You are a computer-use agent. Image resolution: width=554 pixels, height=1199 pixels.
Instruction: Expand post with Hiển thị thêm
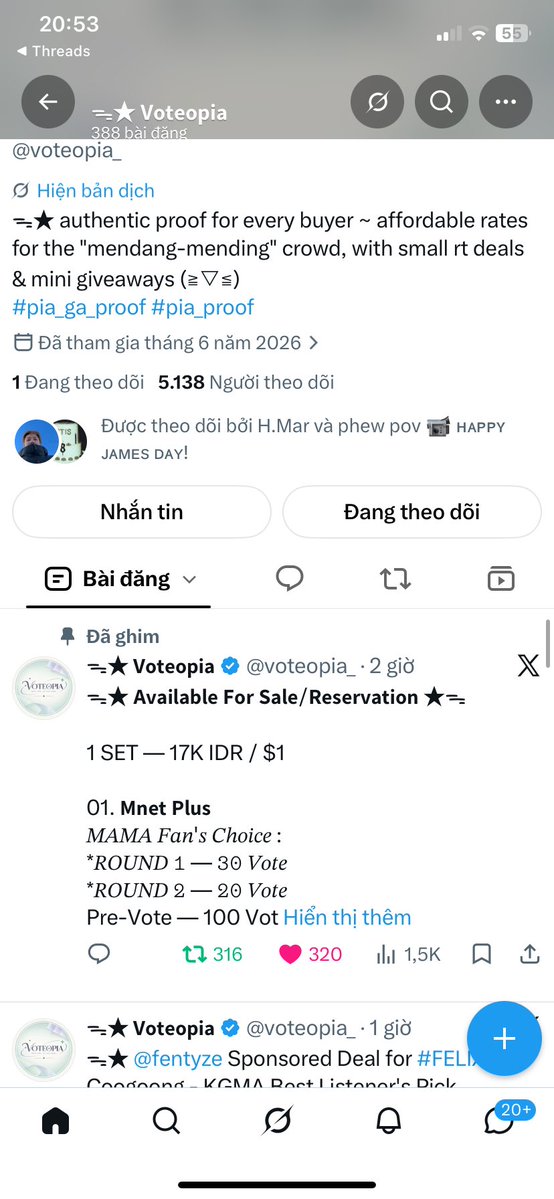click(x=347, y=917)
